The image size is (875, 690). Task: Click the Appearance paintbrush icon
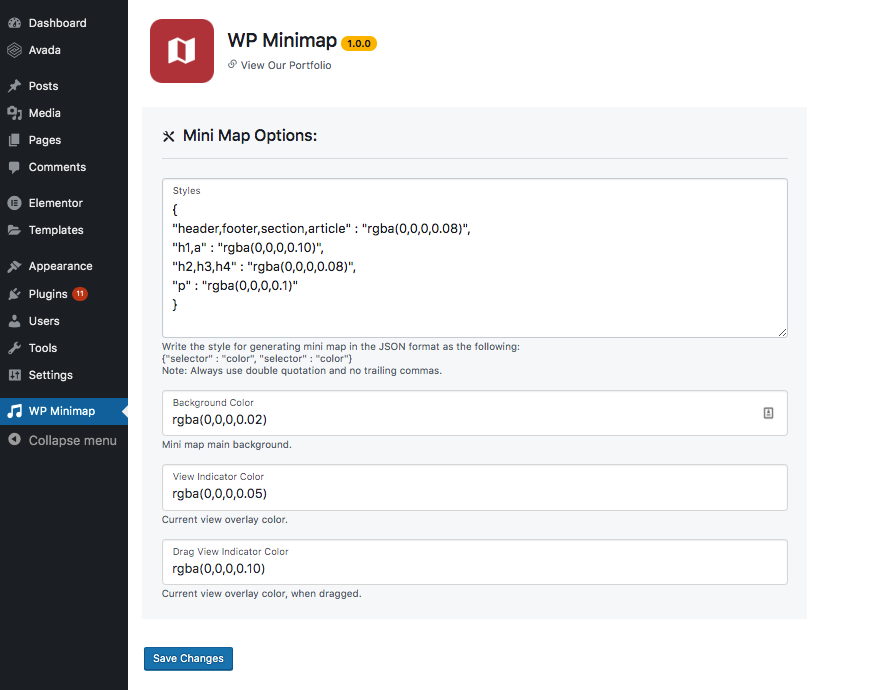[x=15, y=266]
